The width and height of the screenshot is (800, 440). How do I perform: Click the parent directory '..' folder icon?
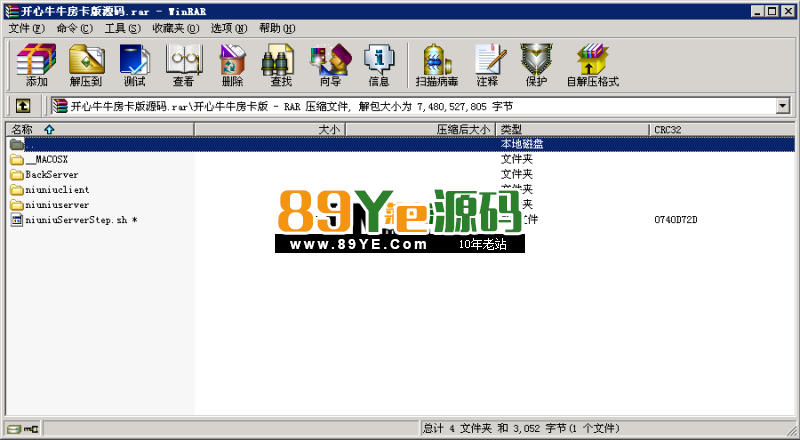[17, 144]
